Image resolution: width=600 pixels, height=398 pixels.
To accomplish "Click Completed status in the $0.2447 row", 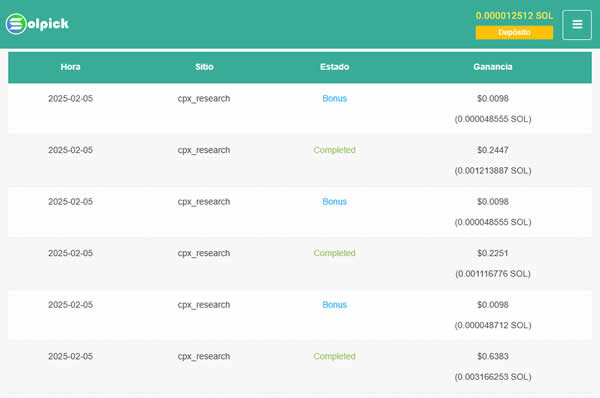I will [334, 150].
